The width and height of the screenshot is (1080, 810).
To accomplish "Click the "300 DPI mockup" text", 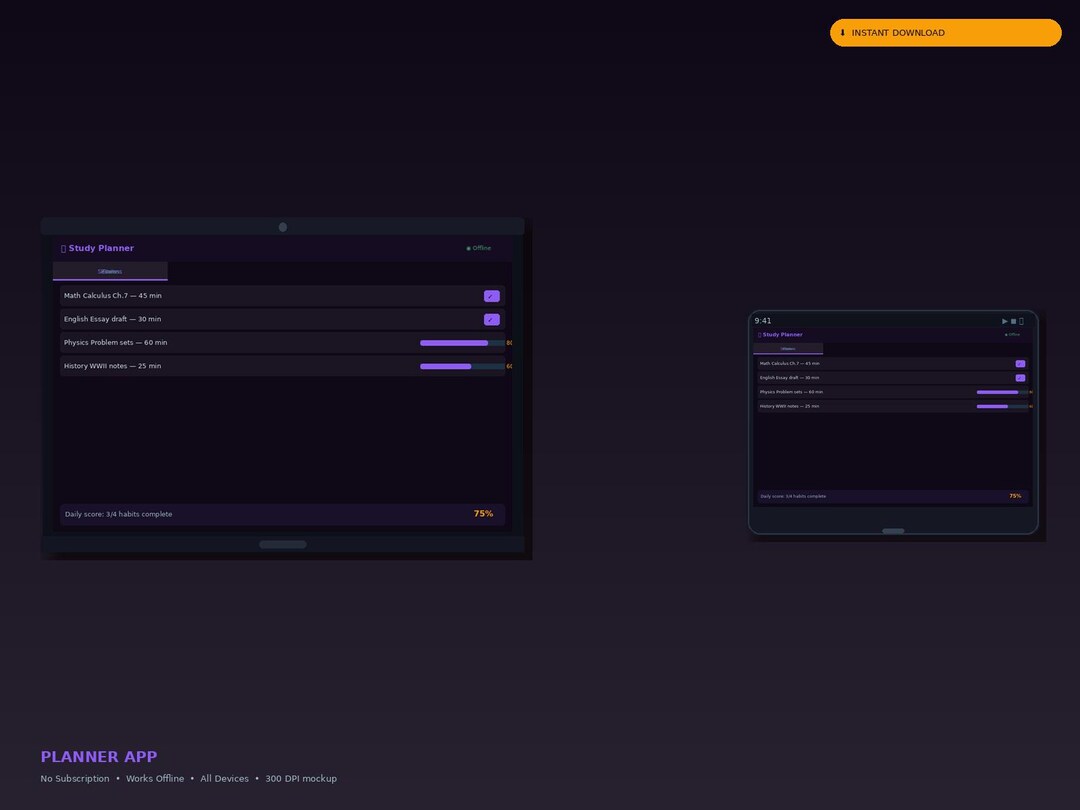I will 301,778.
